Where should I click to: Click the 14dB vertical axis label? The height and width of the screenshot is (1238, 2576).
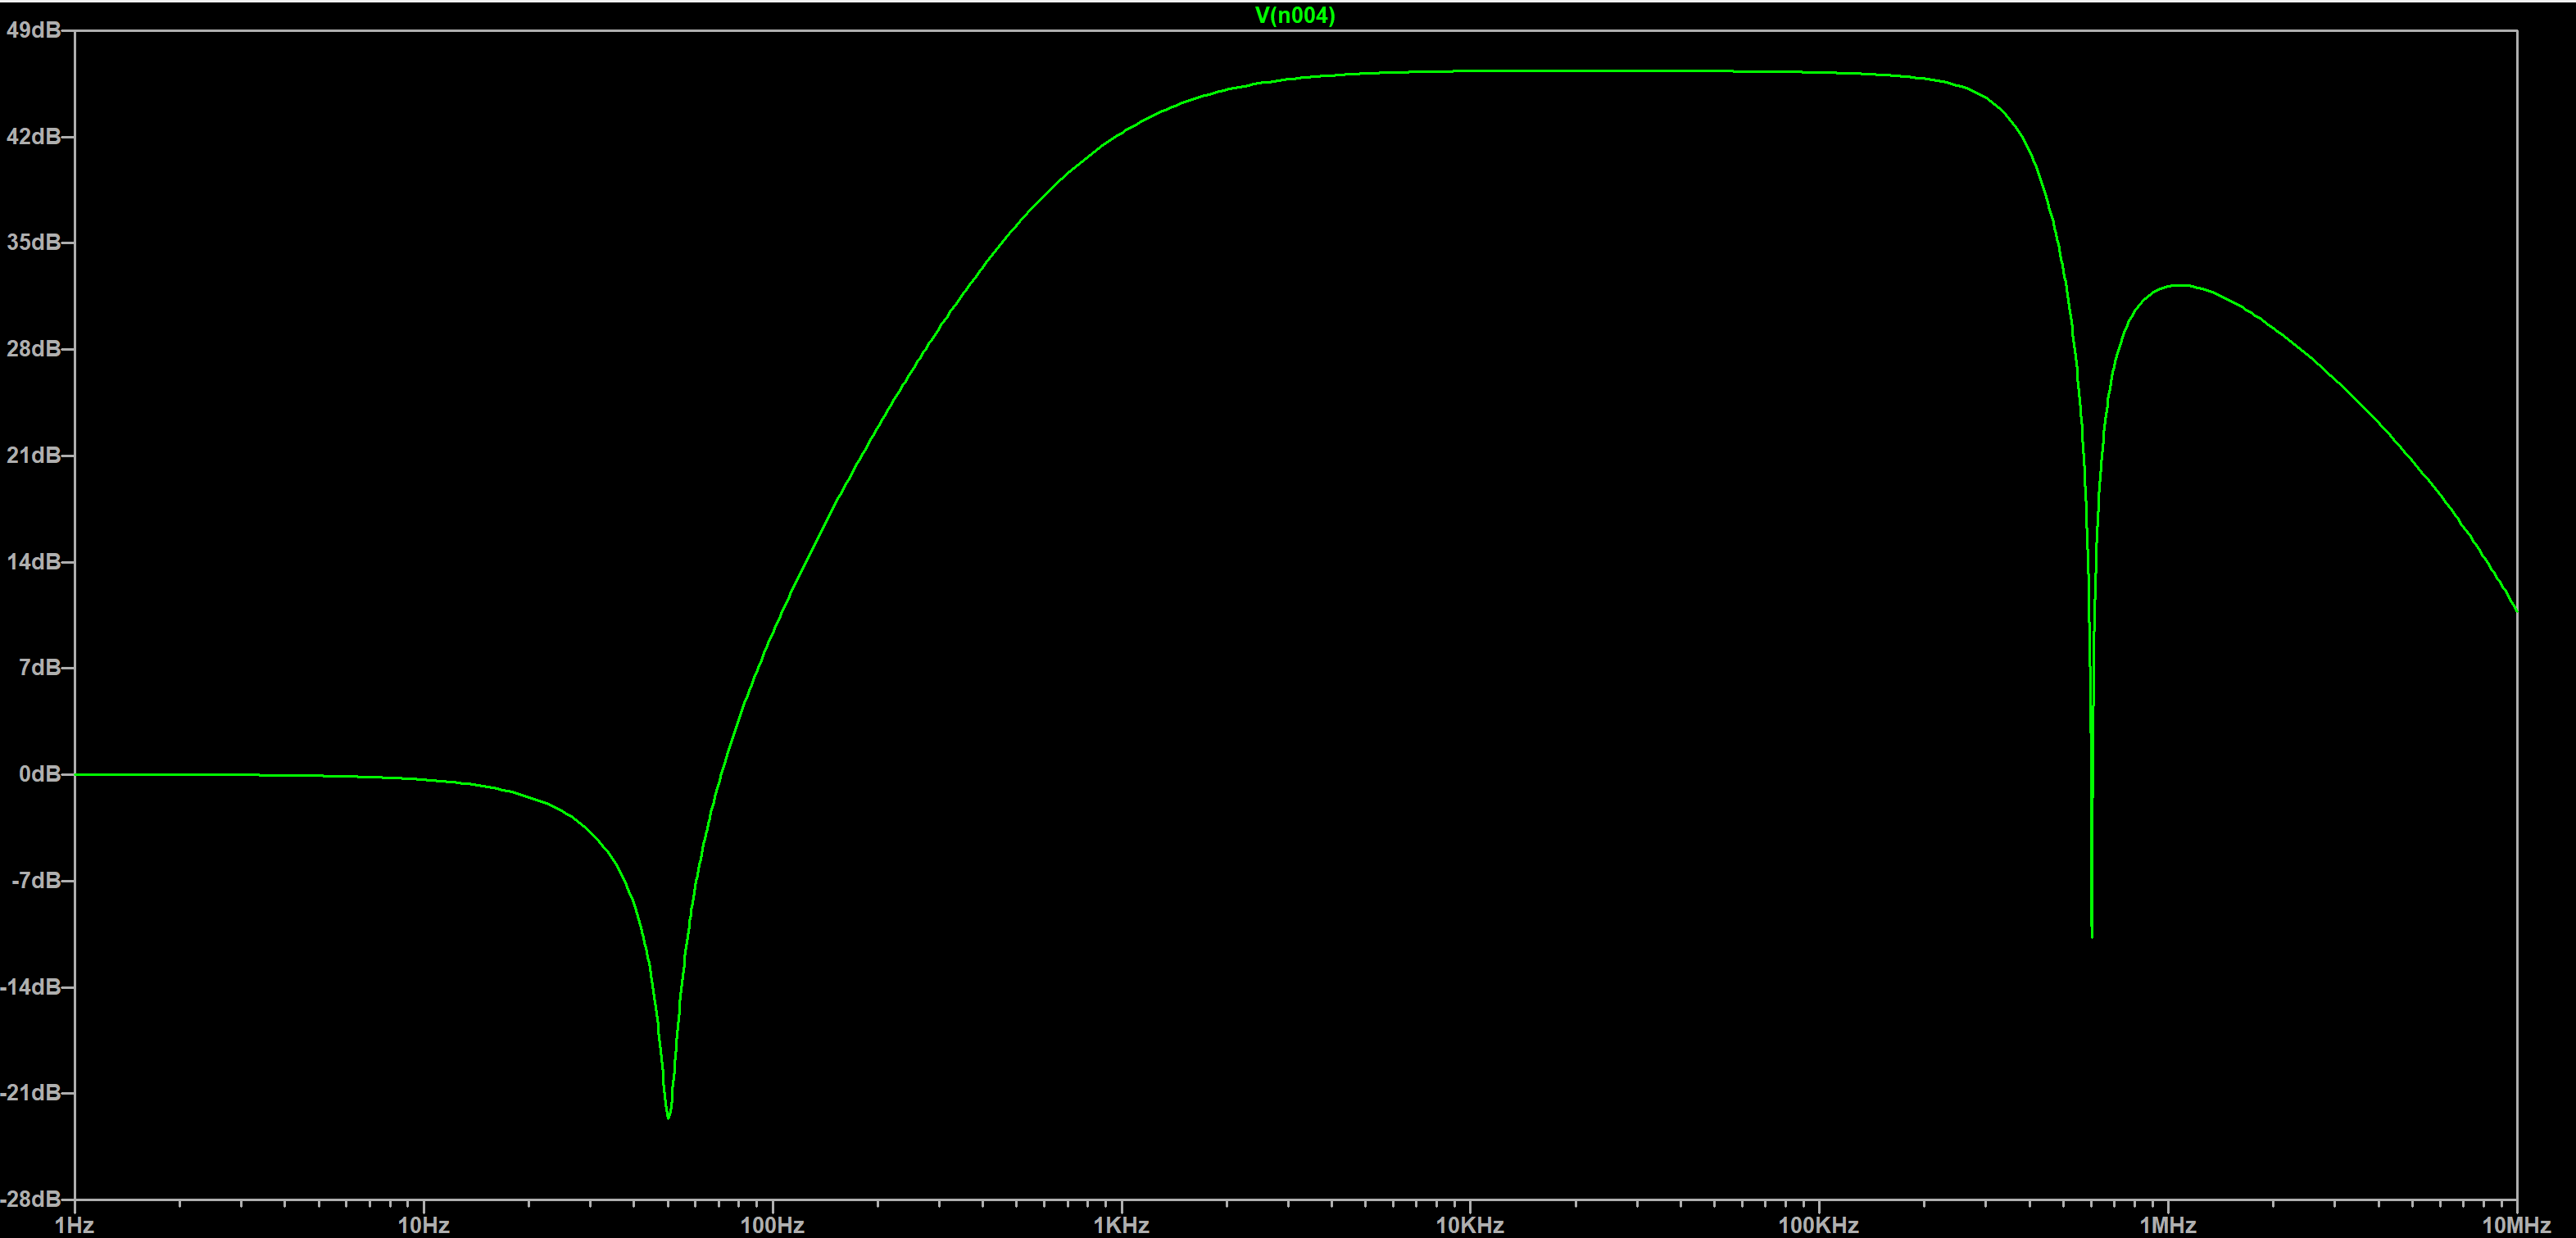point(32,561)
